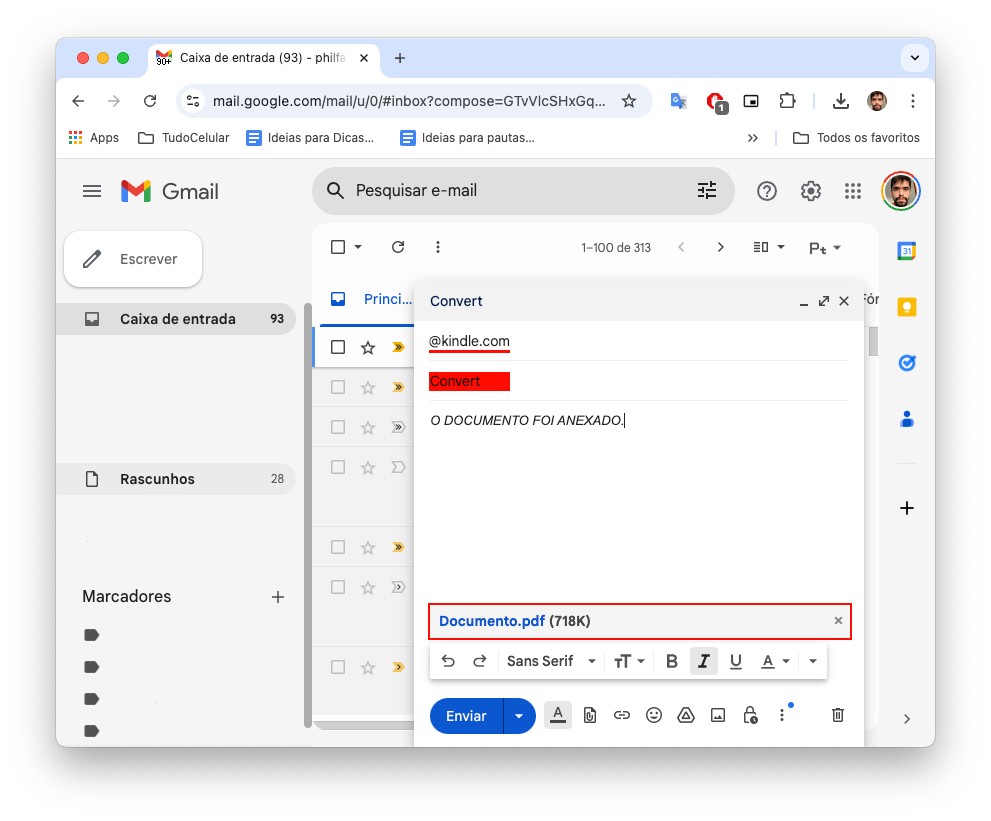The height and width of the screenshot is (821, 991).
Task: Click the Google account avatar in Gmail
Action: tap(901, 191)
